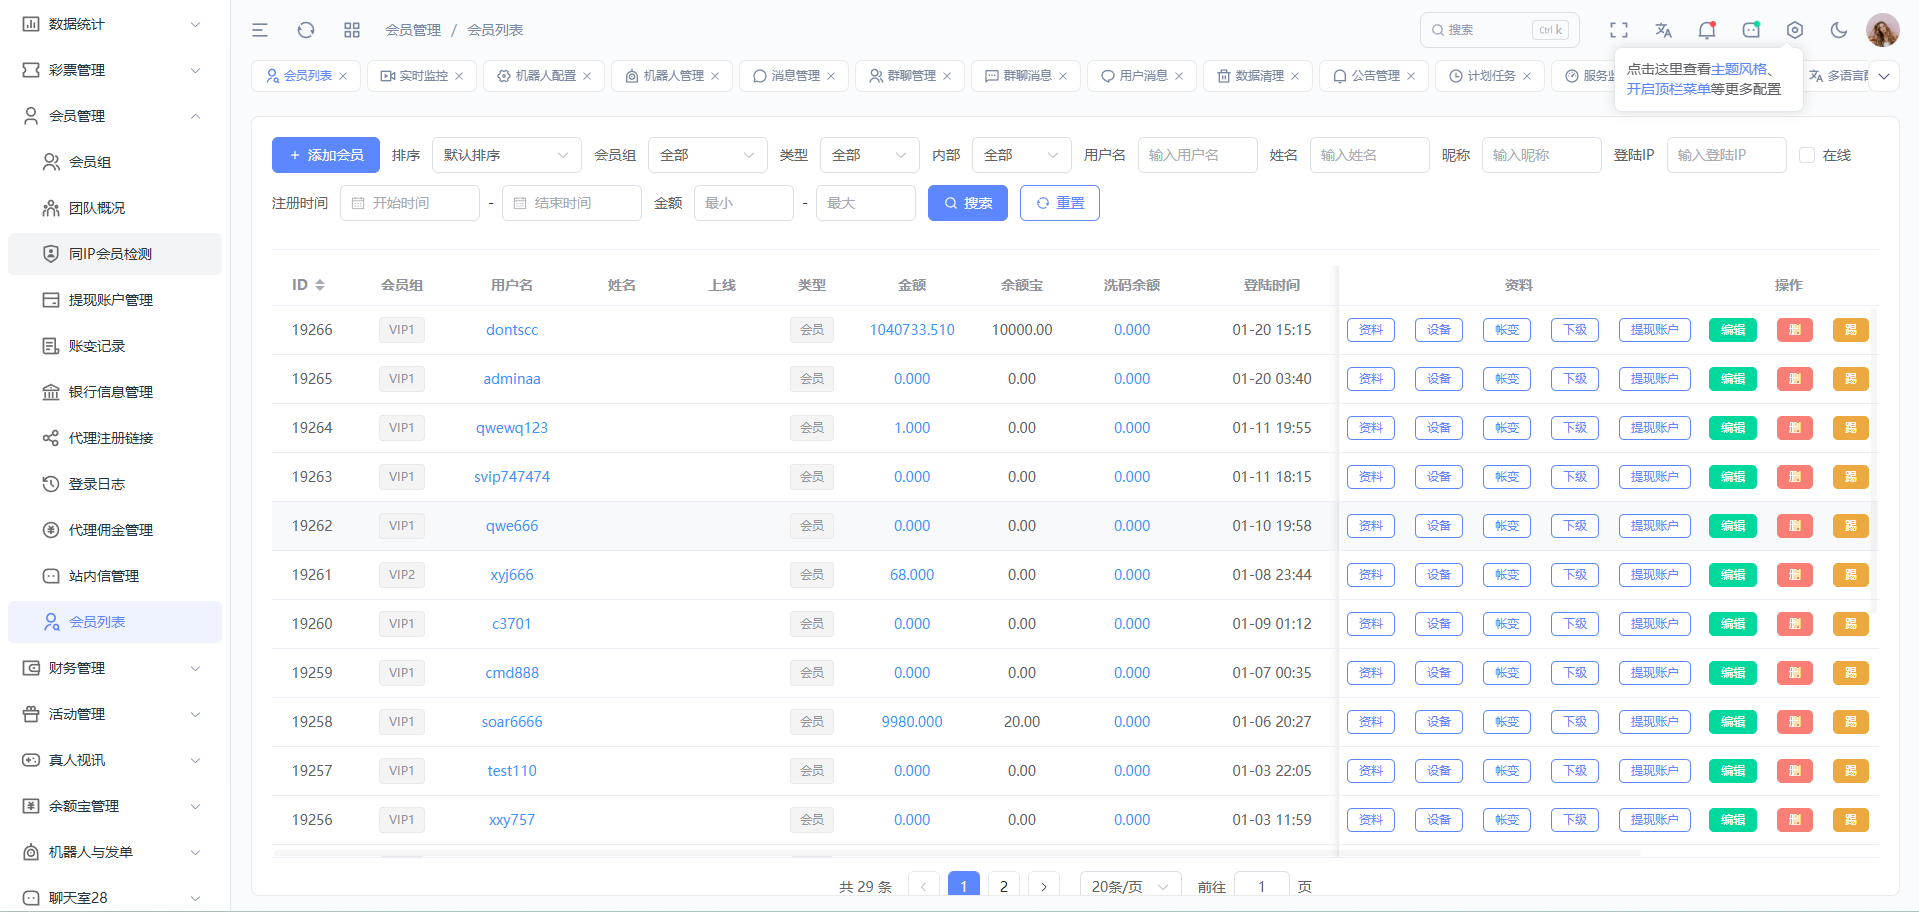The image size is (1919, 912).
Task: Open 银行信息管理 in the sidebar
Action: click(x=115, y=392)
